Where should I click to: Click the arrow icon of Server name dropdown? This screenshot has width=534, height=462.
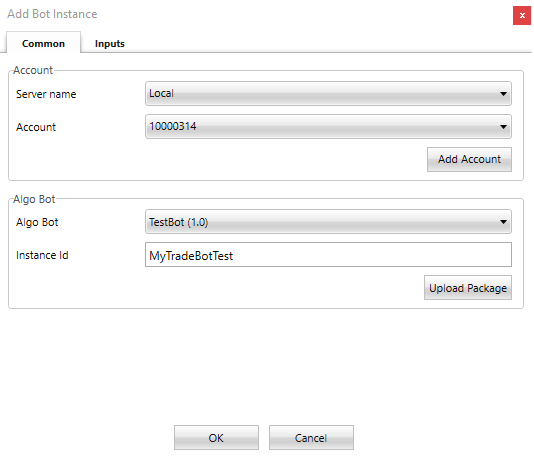click(x=503, y=94)
